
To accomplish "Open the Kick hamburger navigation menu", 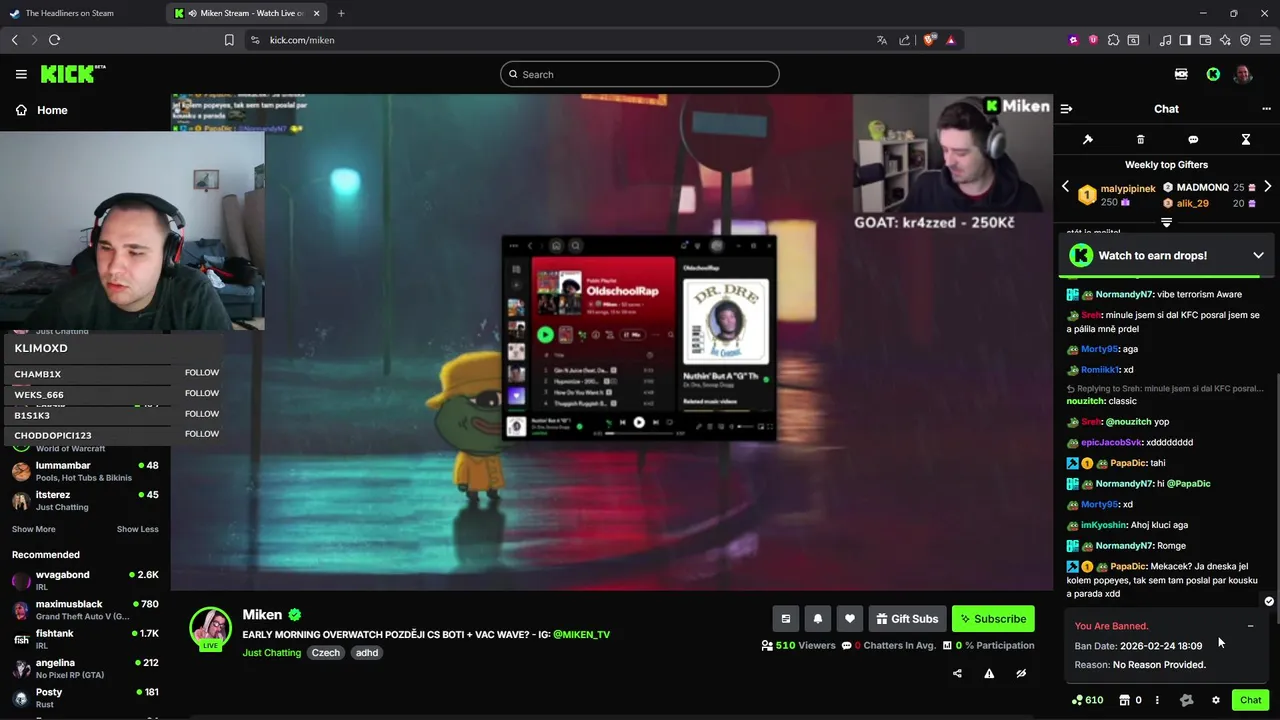I will [x=21, y=74].
